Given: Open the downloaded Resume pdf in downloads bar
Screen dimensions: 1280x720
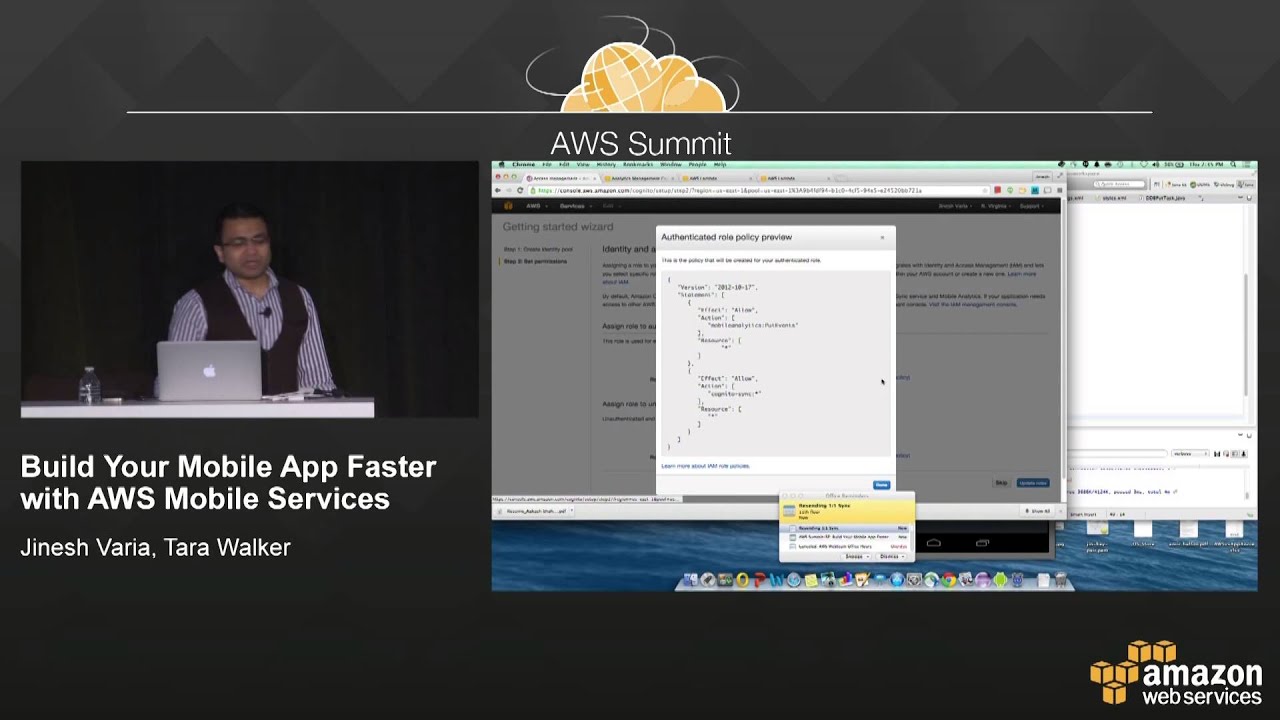Looking at the screenshot, I should point(533,511).
